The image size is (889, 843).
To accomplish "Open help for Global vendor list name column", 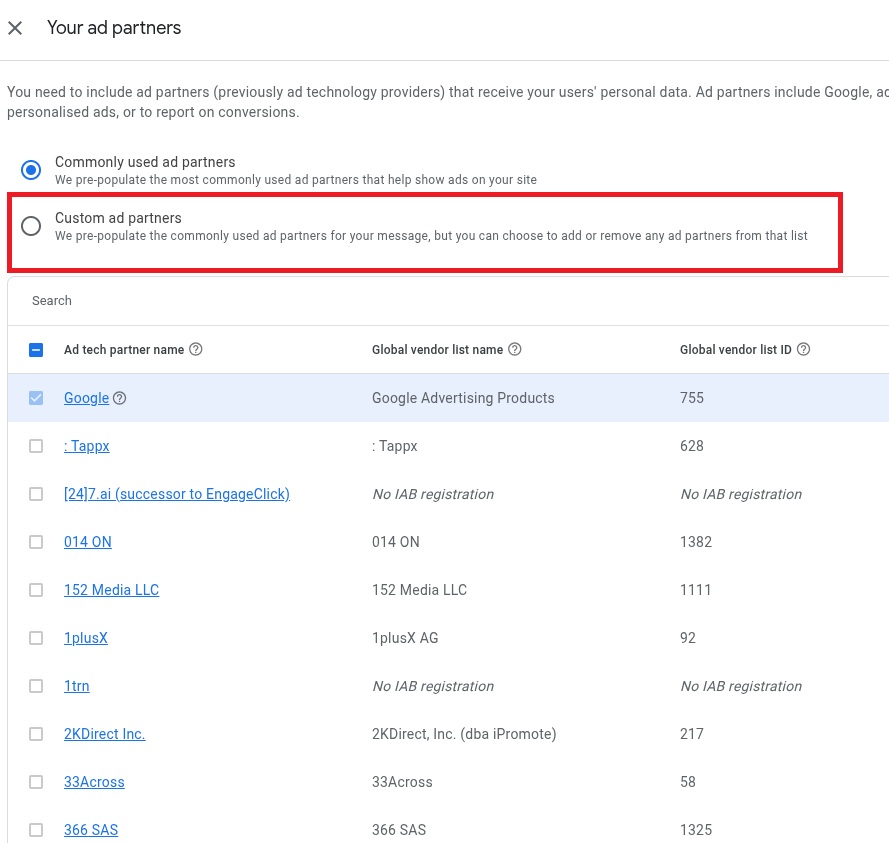I will (x=515, y=349).
